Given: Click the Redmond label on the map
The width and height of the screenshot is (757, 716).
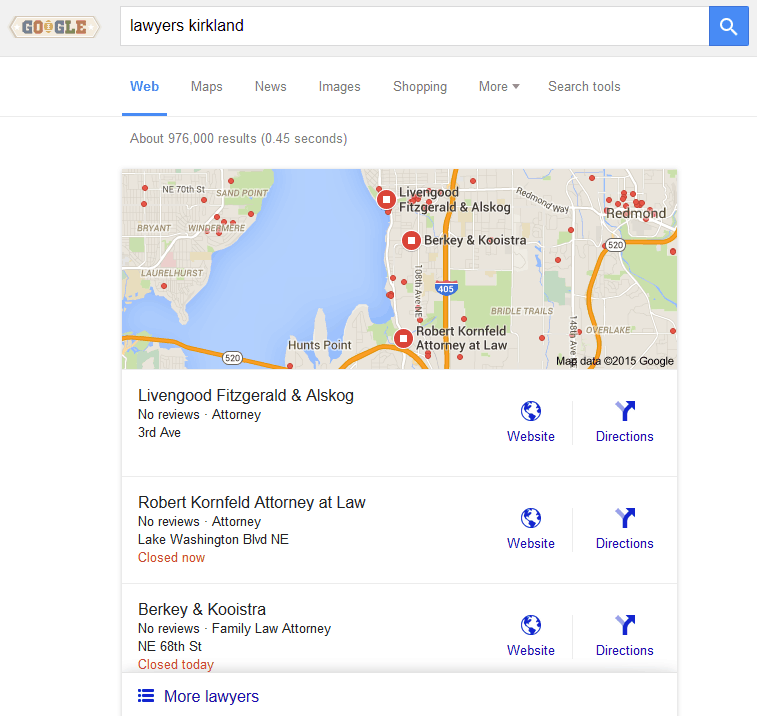Looking at the screenshot, I should tap(636, 213).
